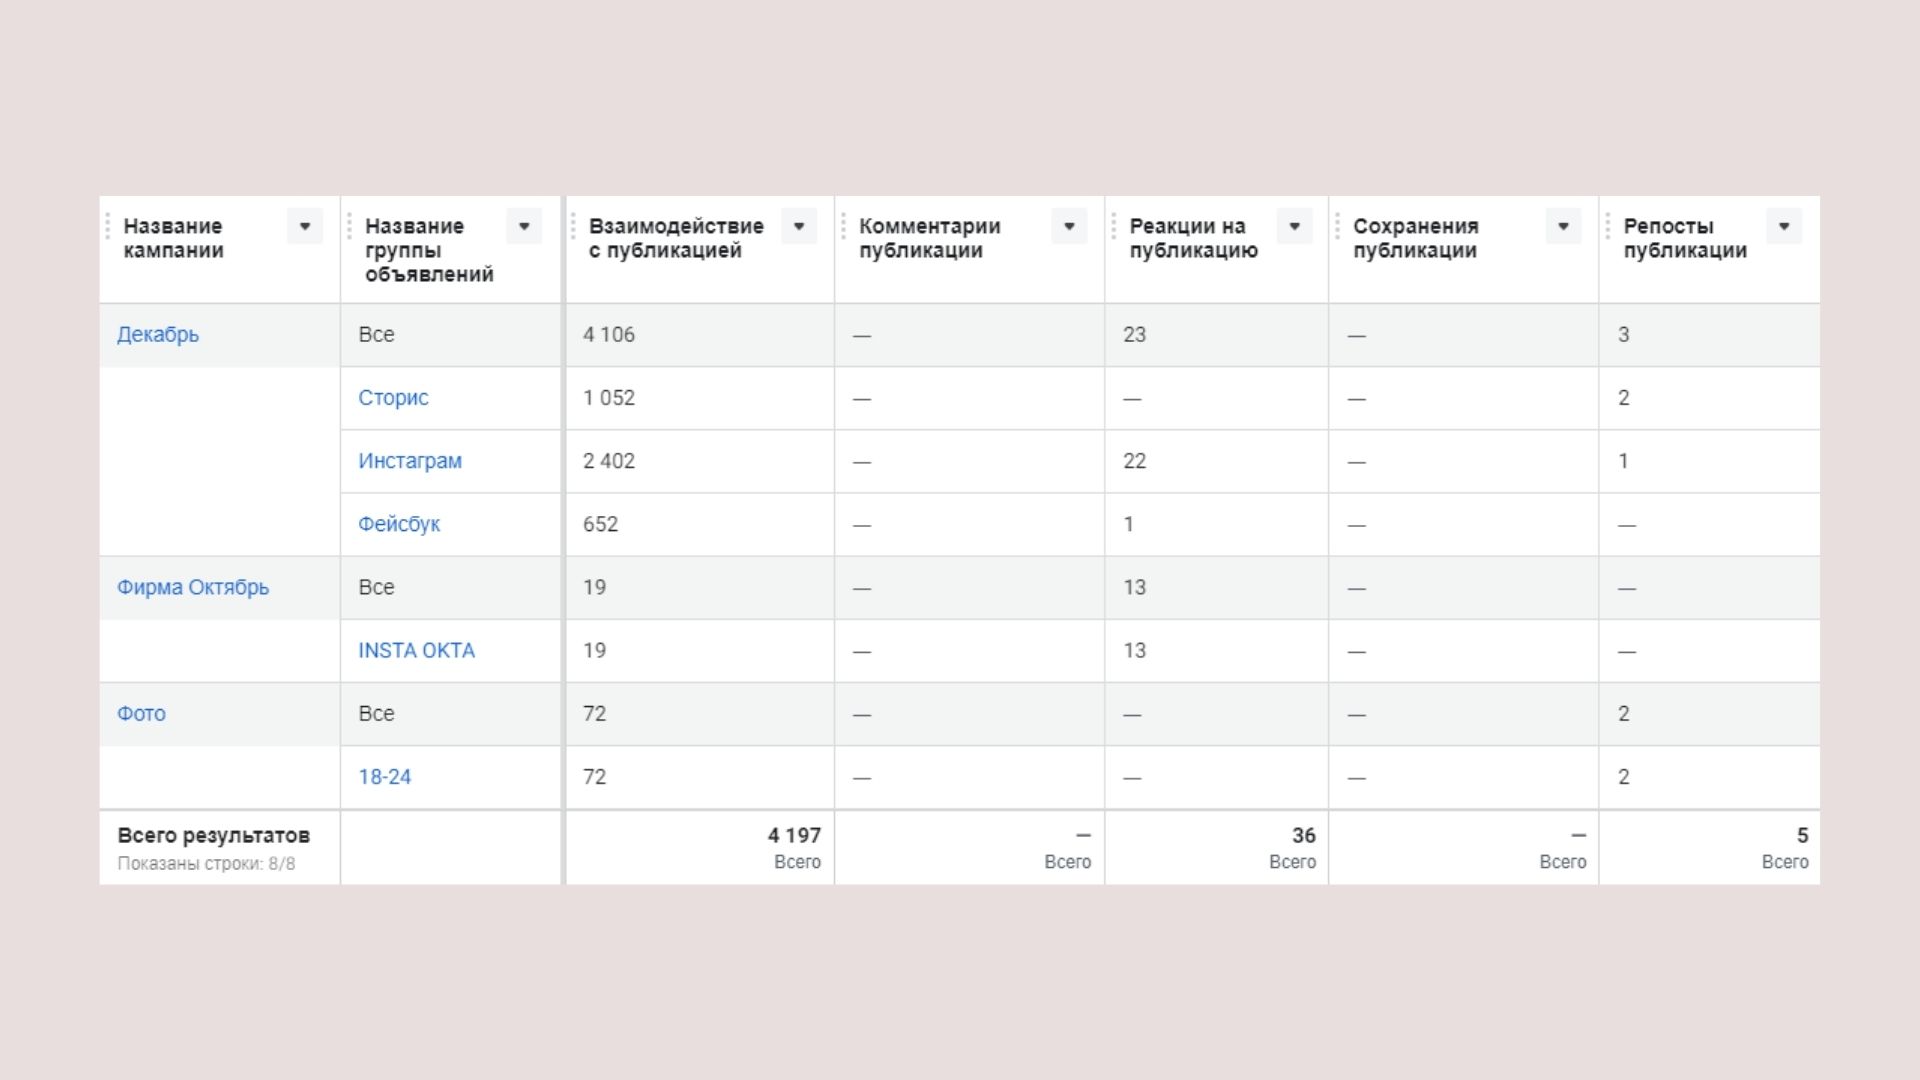Open the Сторис ad set
The image size is (1920, 1080).
(x=393, y=398)
